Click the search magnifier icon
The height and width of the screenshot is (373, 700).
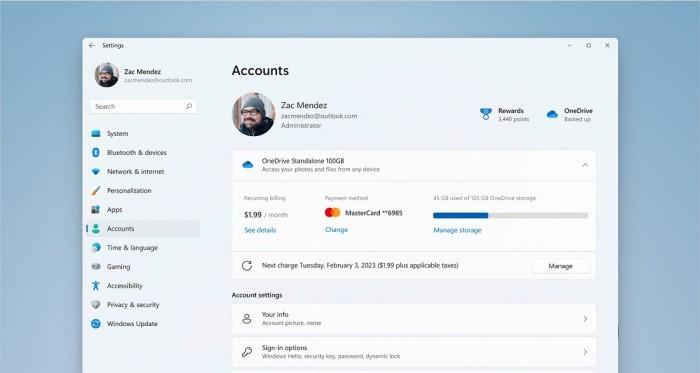(189, 106)
